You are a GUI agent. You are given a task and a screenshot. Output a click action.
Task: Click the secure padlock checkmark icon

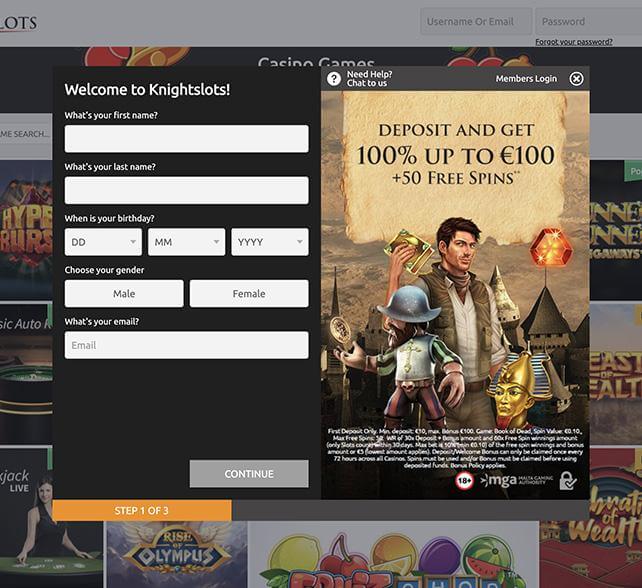pyautogui.click(x=568, y=480)
